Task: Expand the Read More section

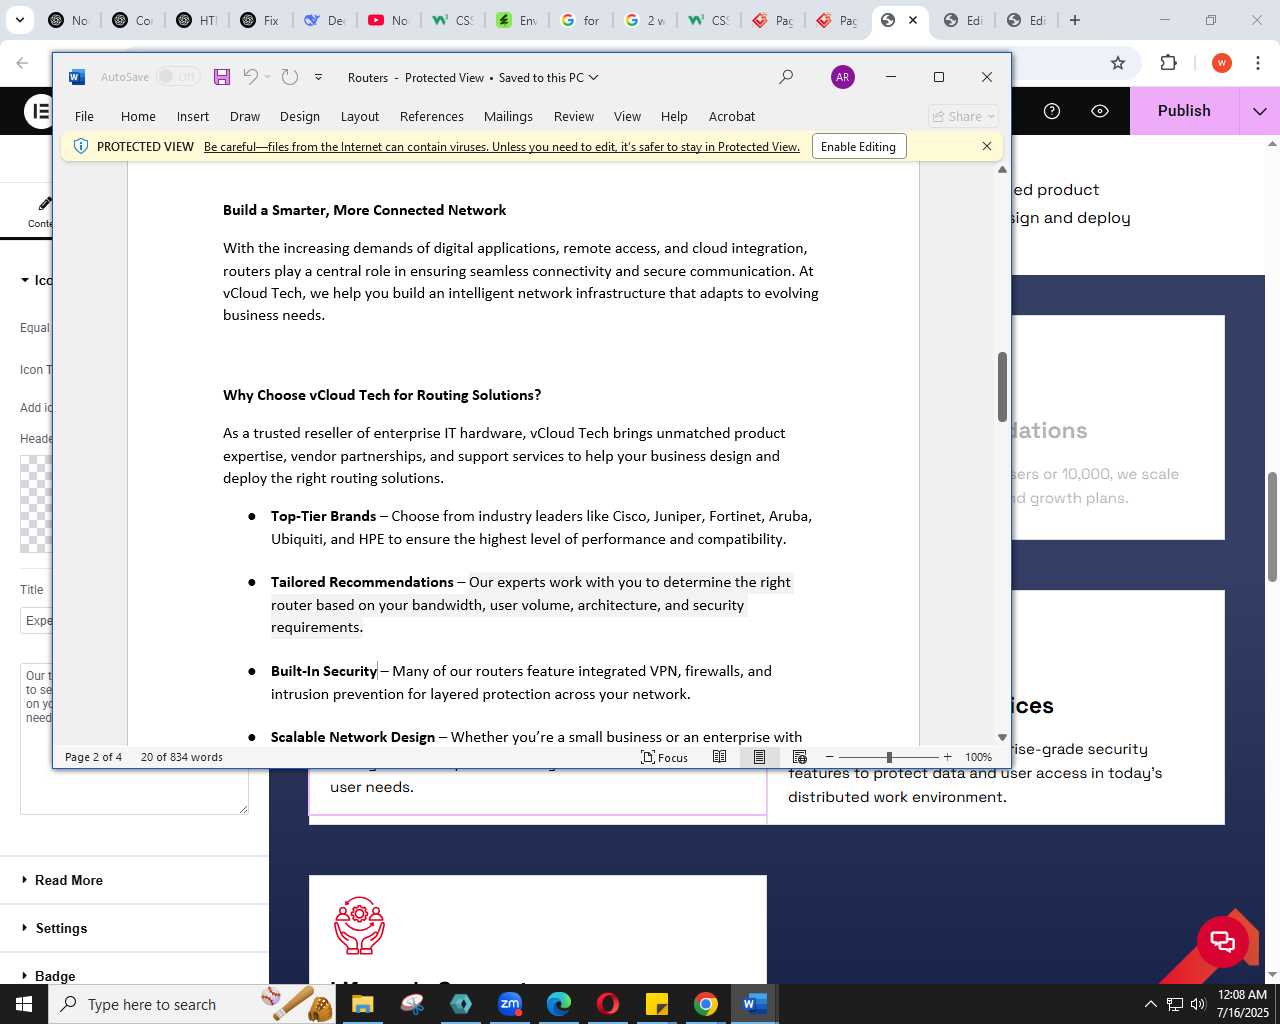Action: pos(69,880)
